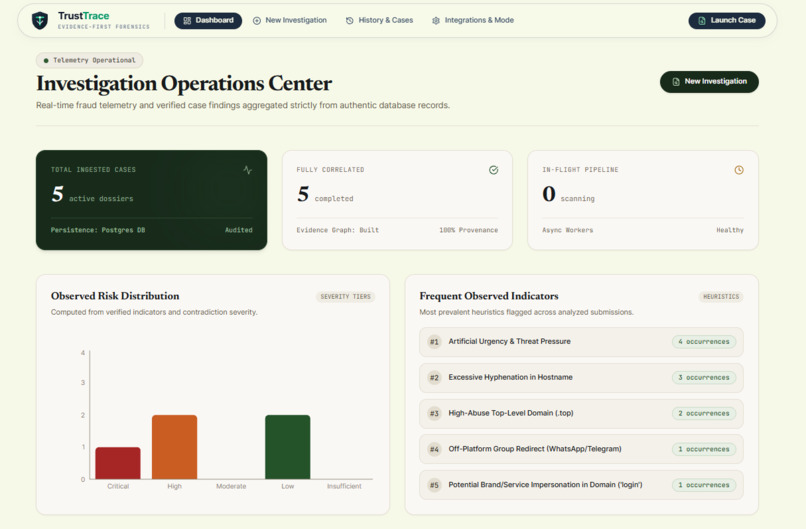
Task: Click the TrustTrace brand name
Action: [x=83, y=16]
